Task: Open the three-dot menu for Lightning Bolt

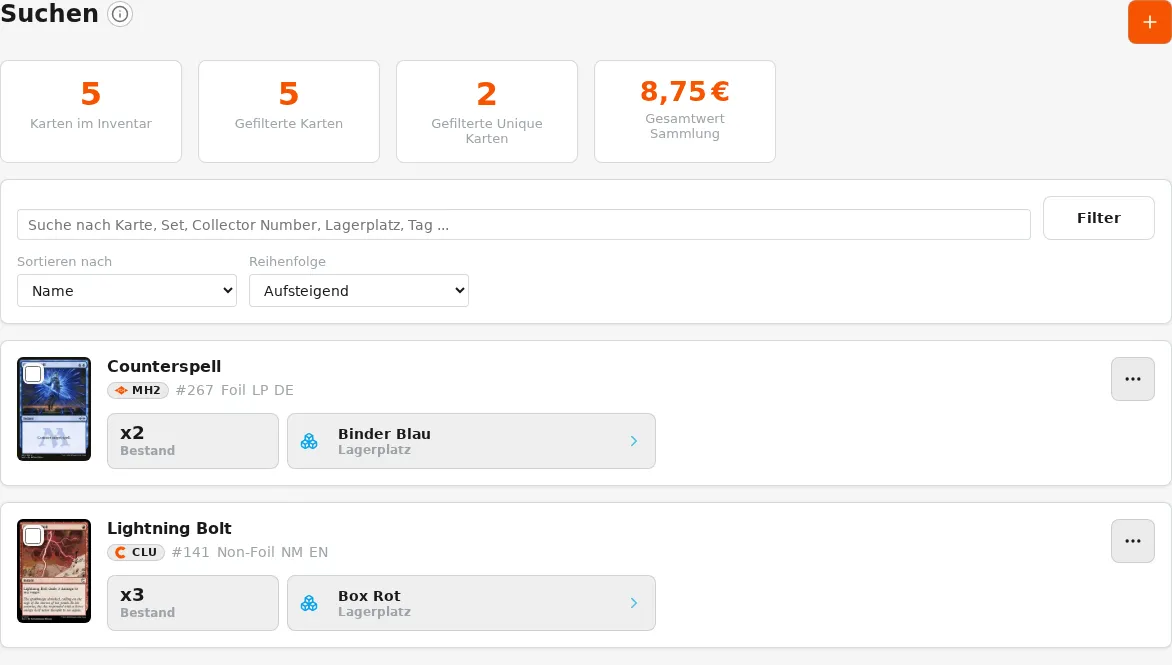Action: pos(1132,541)
